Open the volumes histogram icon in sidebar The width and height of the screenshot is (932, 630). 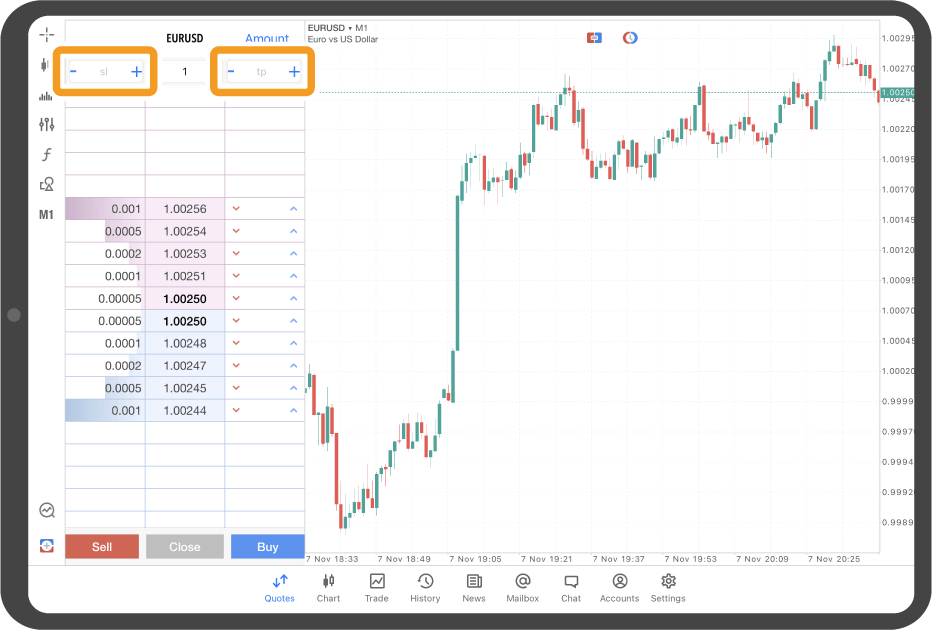click(45, 96)
